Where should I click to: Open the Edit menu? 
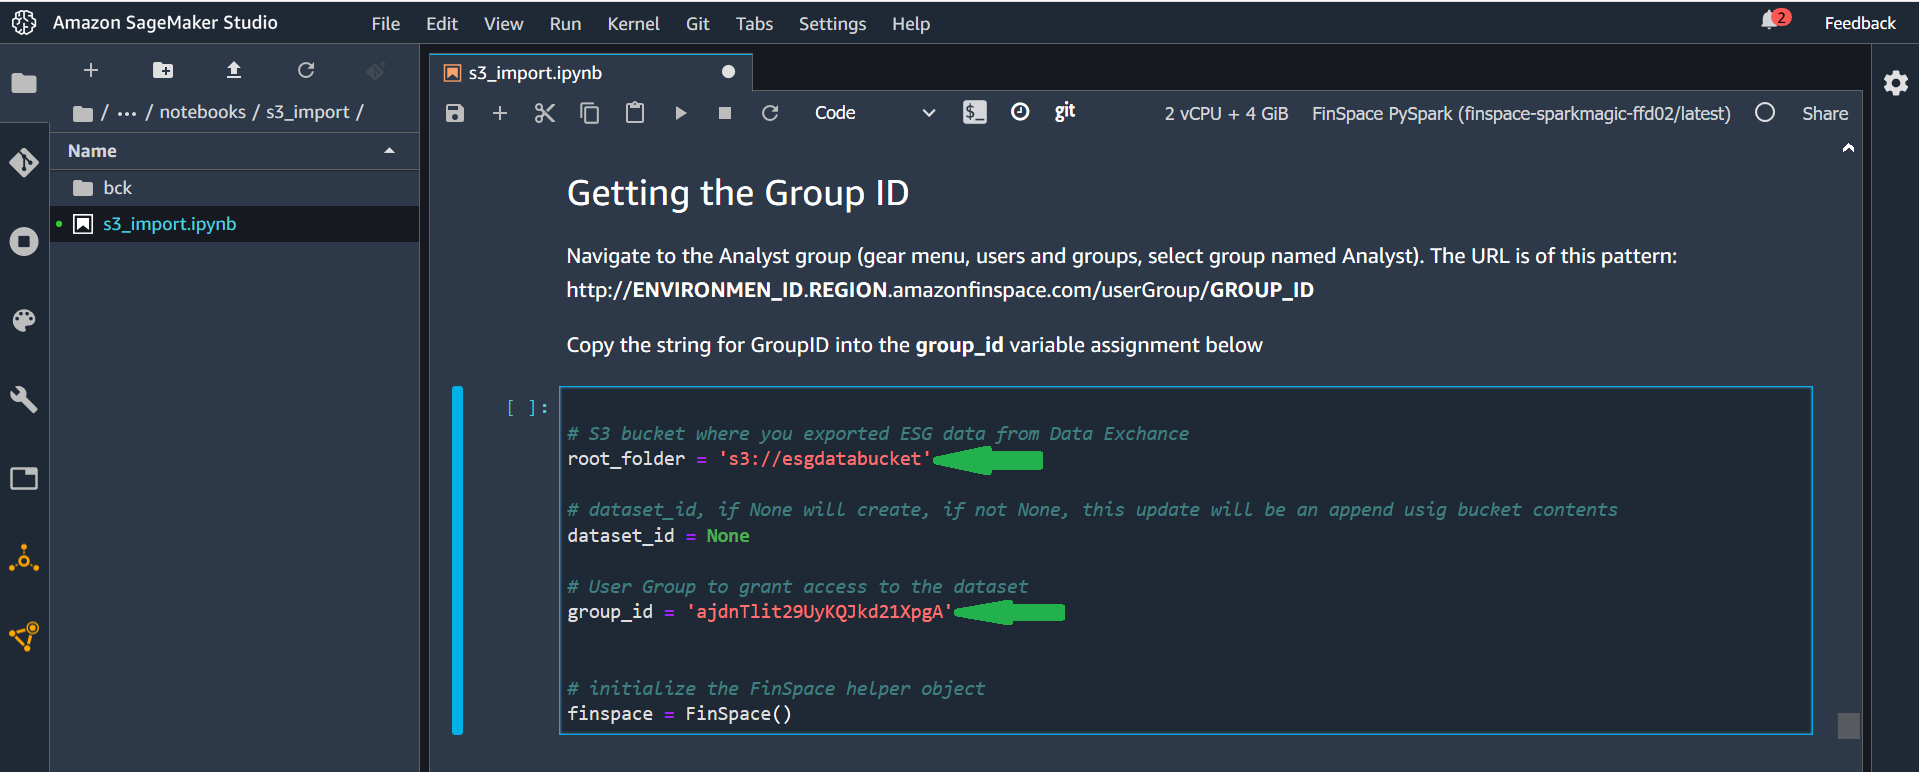442,23
